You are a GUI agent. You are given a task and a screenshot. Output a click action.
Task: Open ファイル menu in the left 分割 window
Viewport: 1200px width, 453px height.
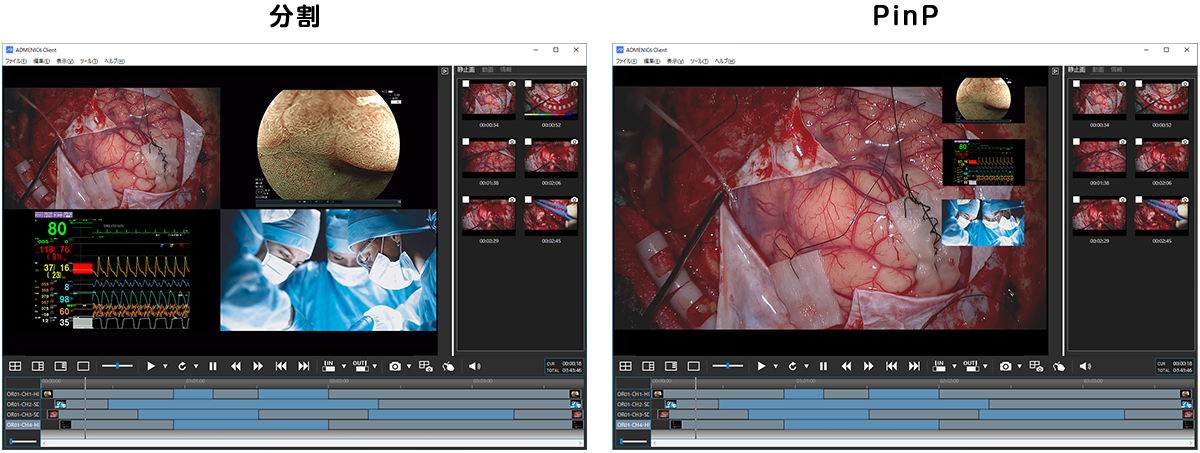tap(14, 61)
